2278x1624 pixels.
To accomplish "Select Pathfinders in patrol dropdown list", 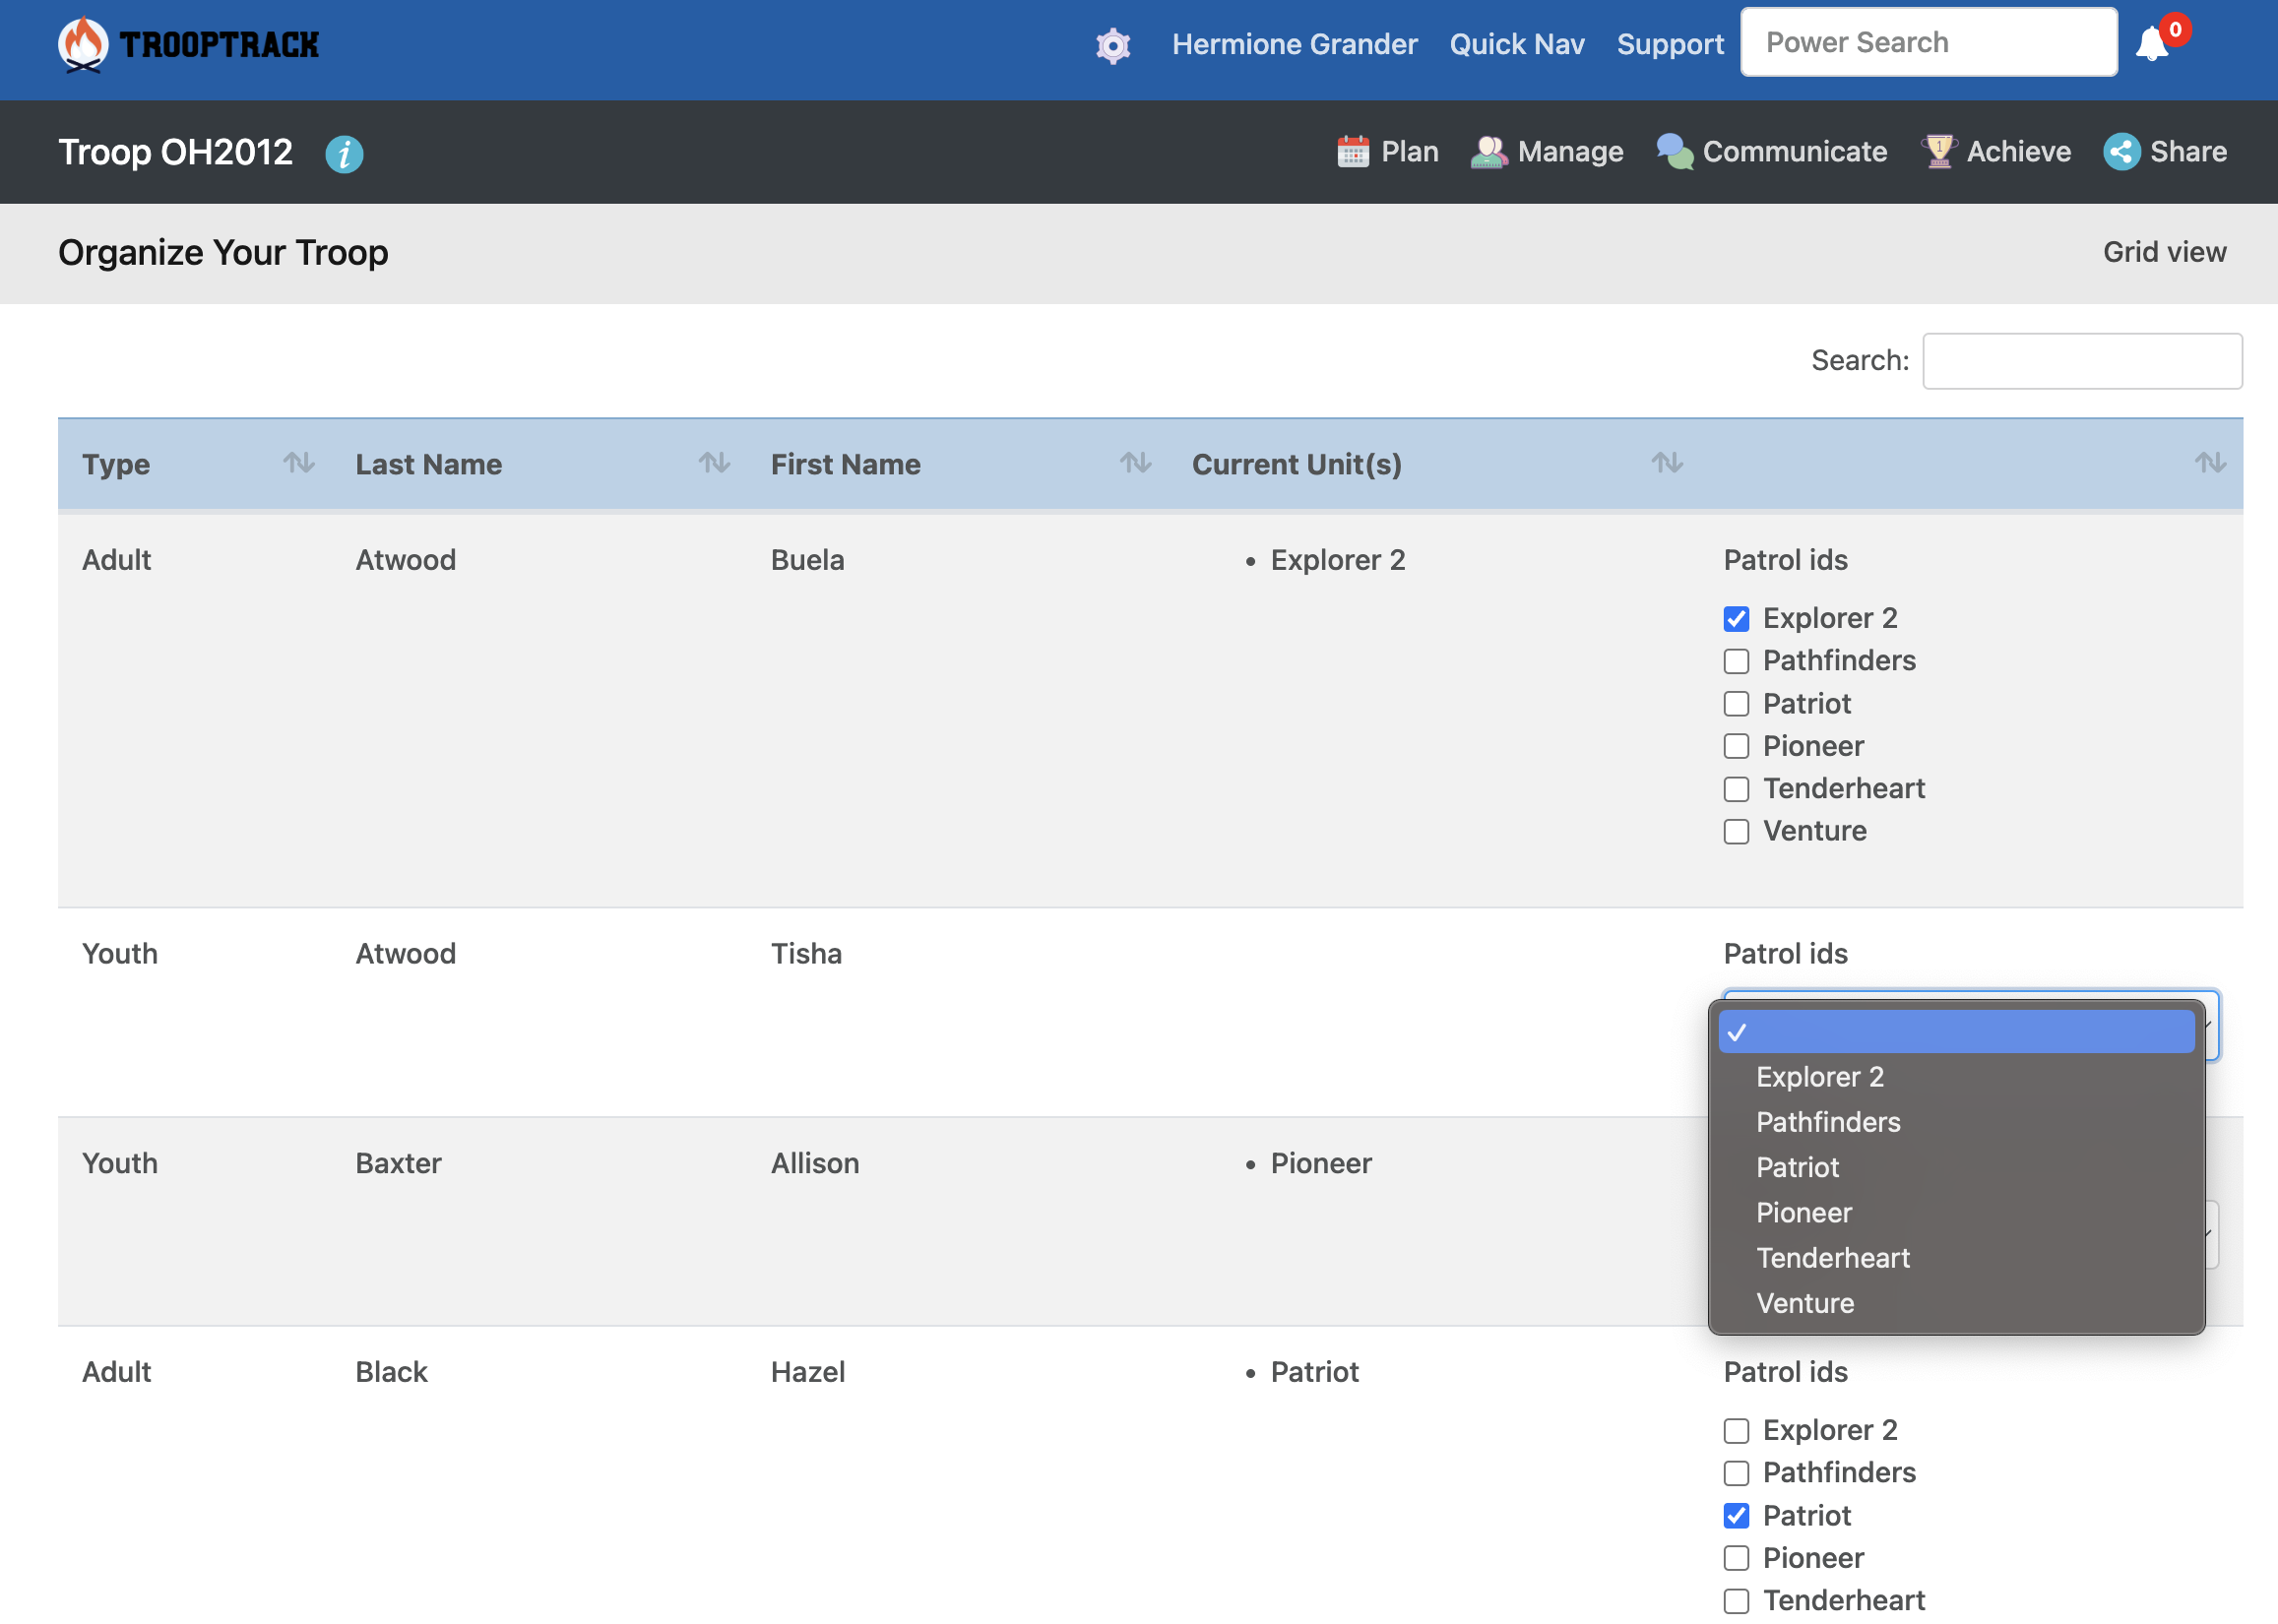I will coord(1827,1122).
